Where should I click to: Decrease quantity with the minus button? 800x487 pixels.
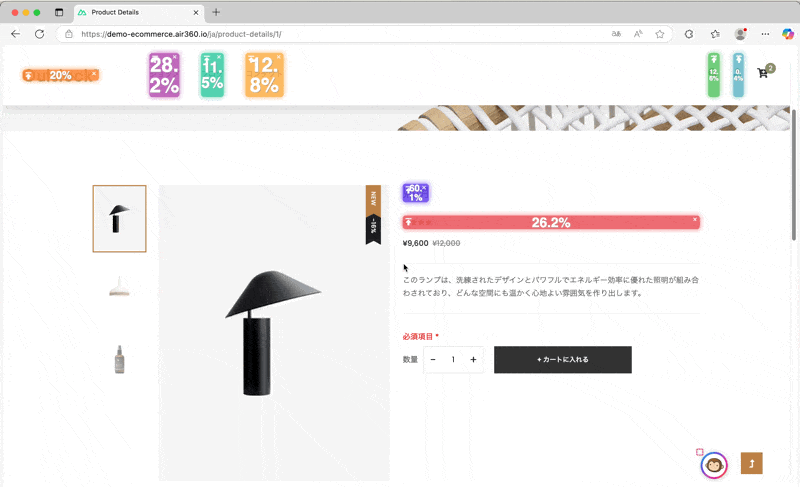(433, 359)
